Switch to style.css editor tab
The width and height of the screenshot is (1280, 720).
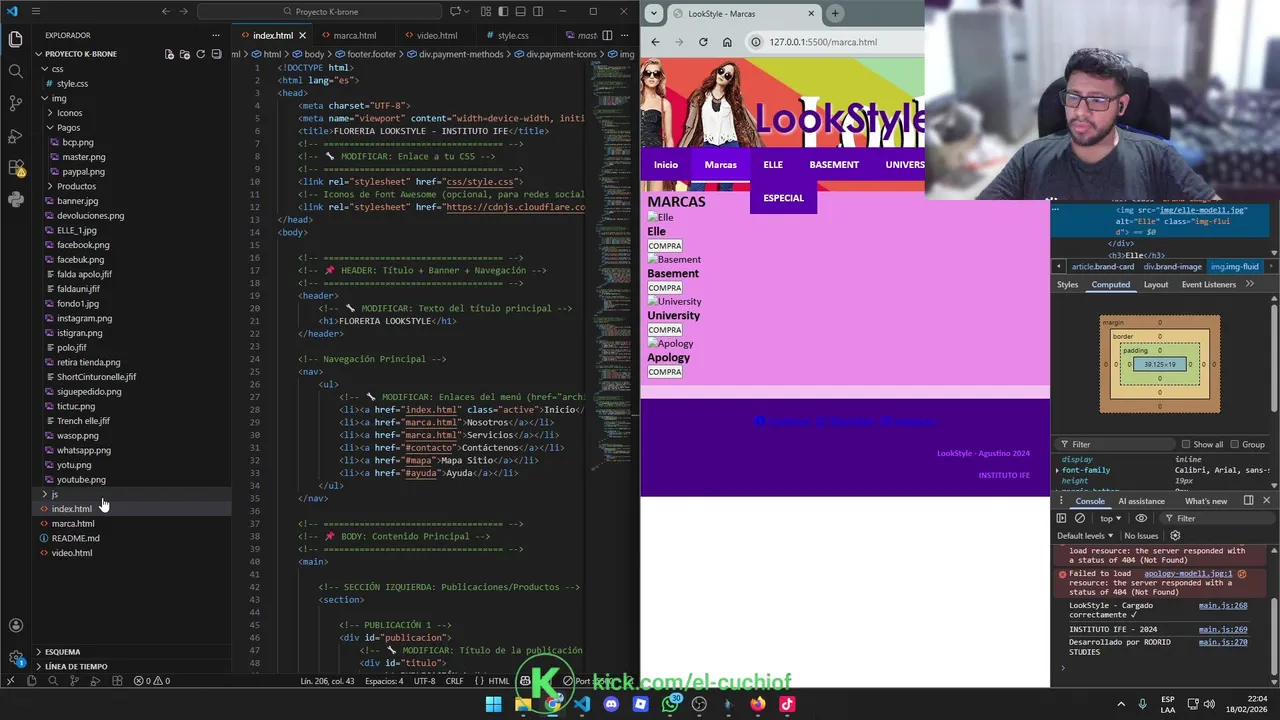pyautogui.click(x=513, y=35)
